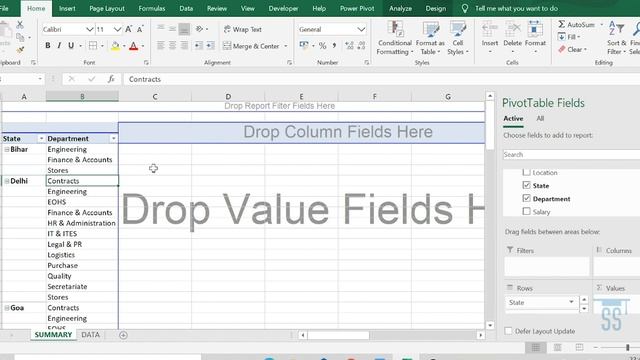Click the Borders icon
Viewport: 640px width, 360px height.
pyautogui.click(x=93, y=46)
